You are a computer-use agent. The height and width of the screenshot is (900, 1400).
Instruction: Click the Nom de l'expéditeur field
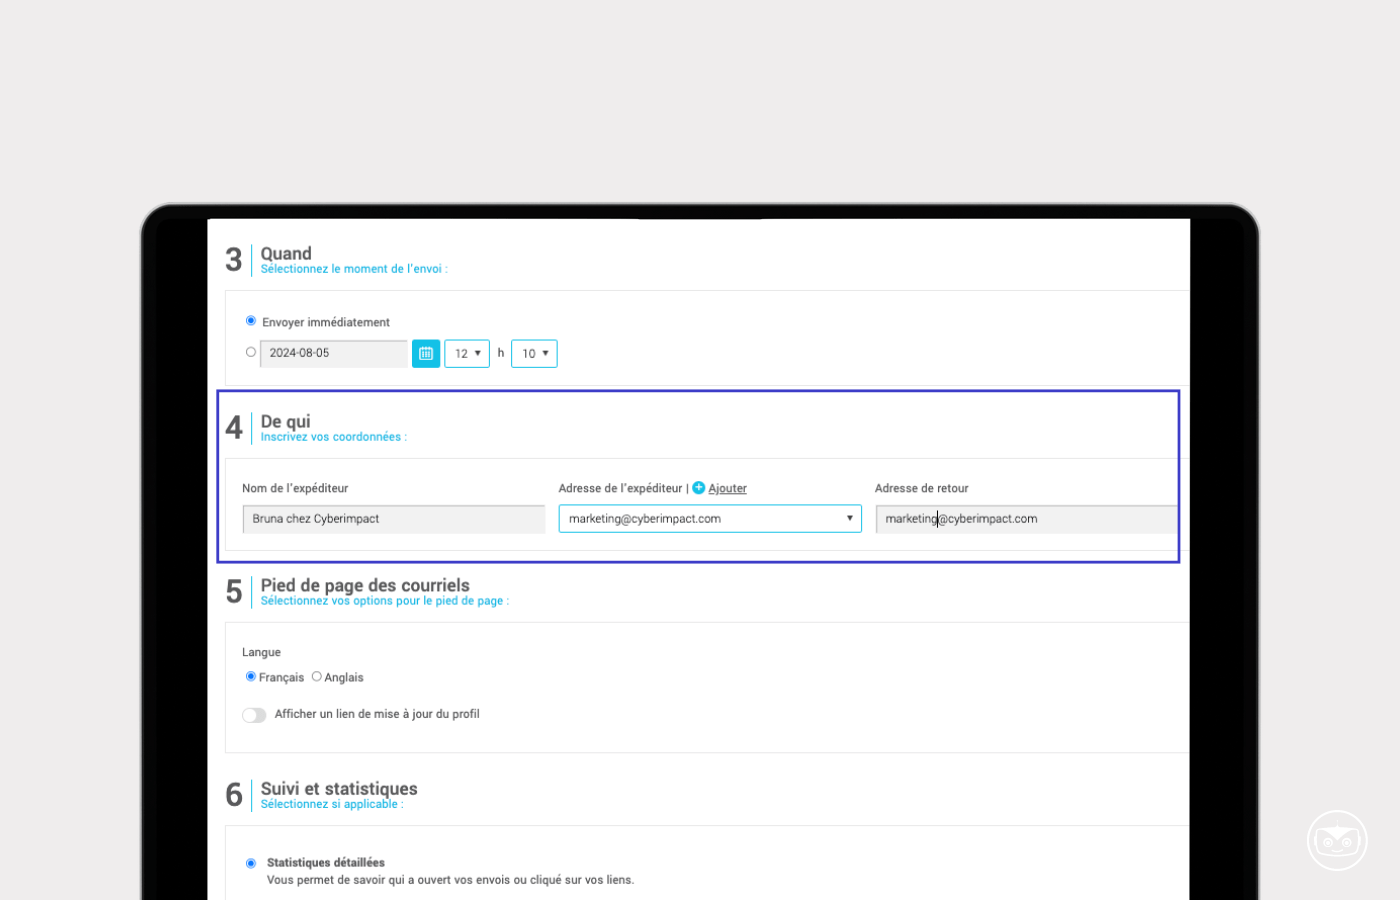[394, 519]
